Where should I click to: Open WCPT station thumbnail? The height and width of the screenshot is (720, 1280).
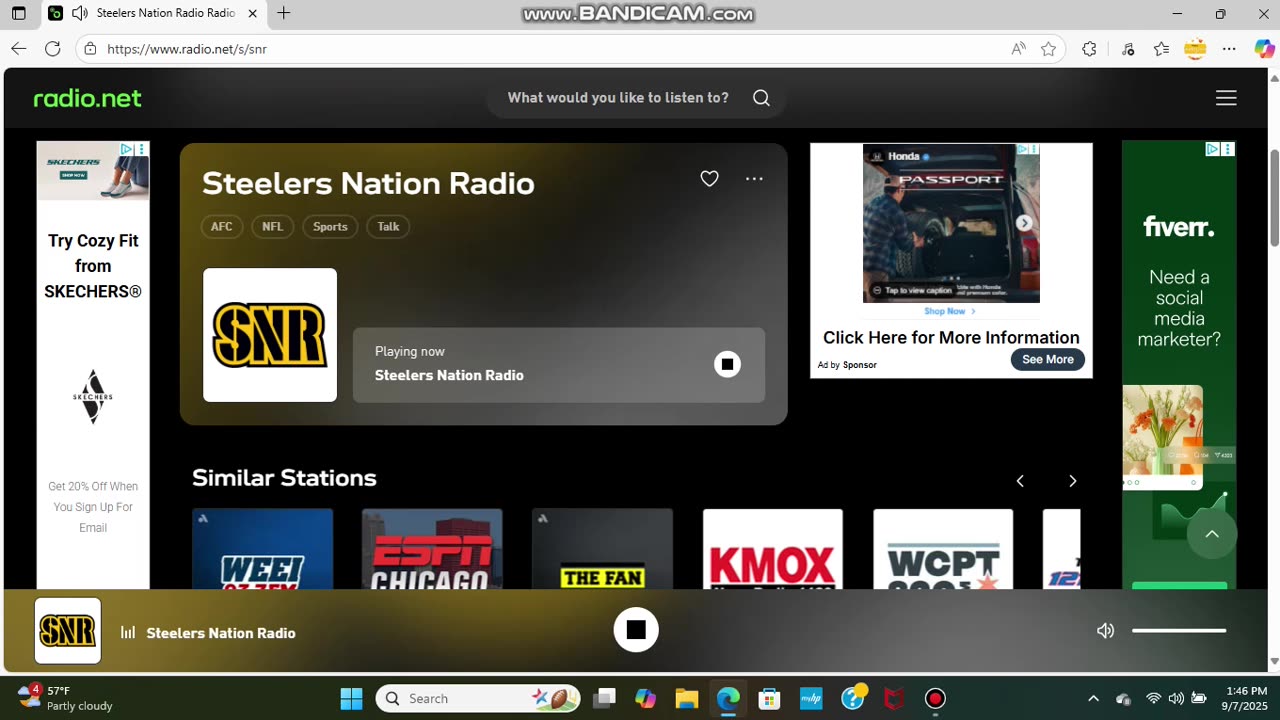coord(943,549)
